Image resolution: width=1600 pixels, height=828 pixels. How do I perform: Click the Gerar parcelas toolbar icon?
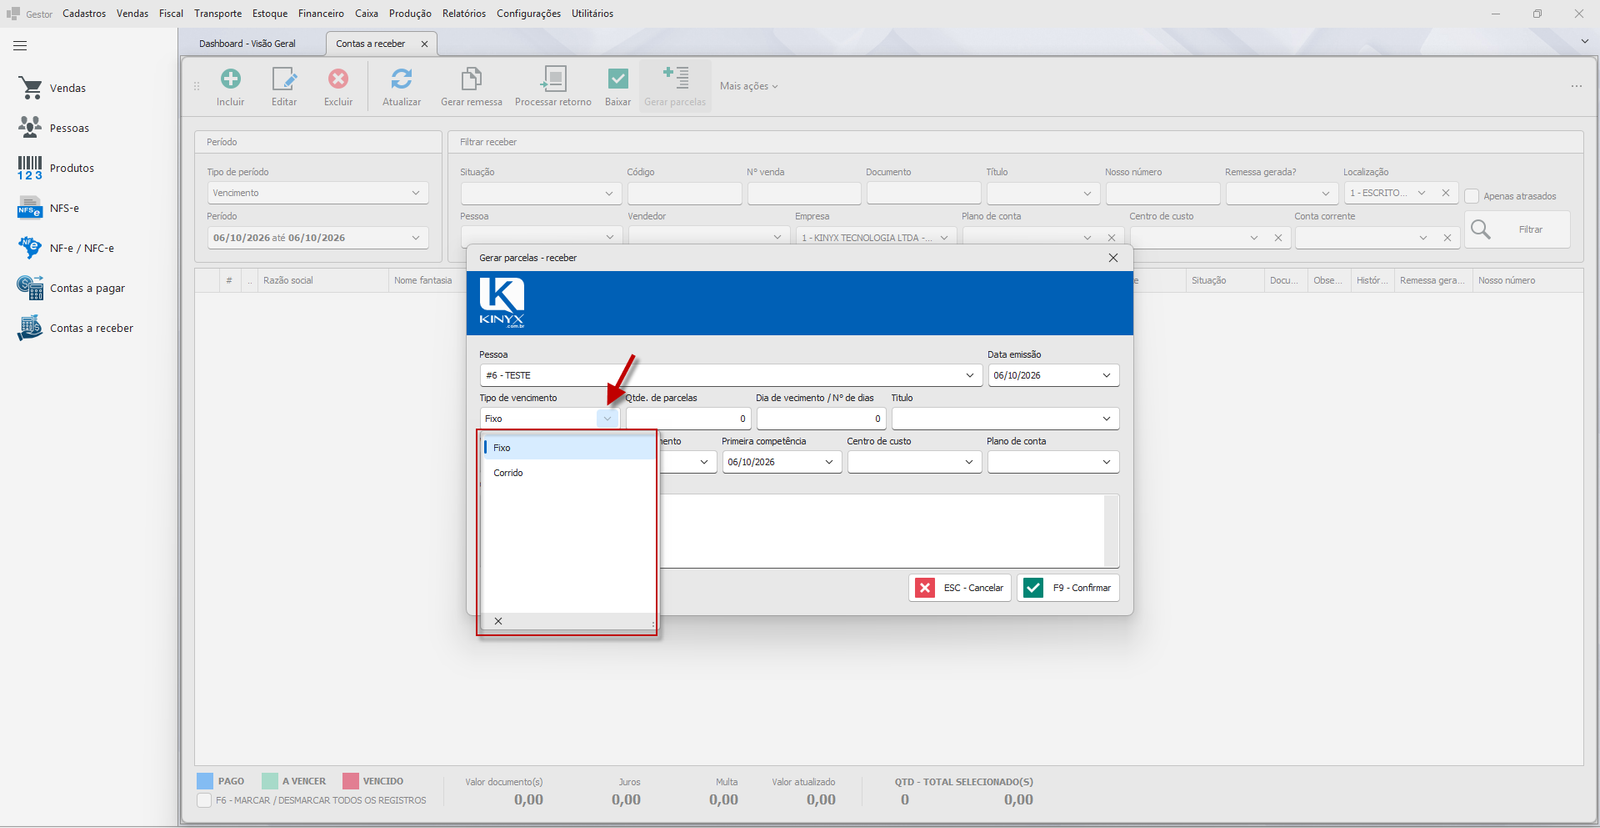point(675,79)
